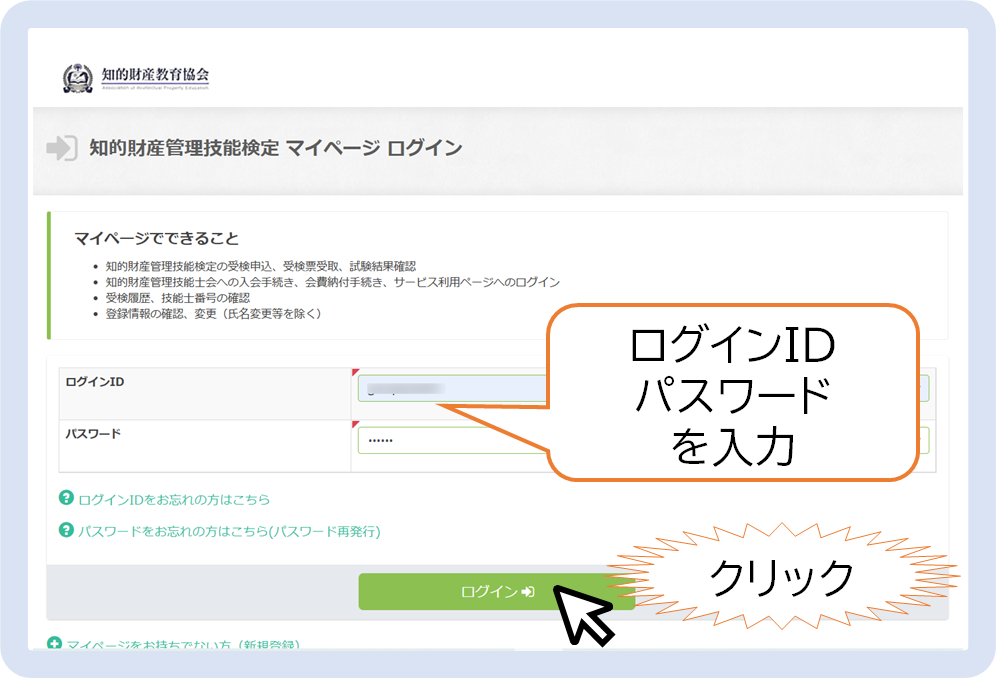Click the plus icon beside 新規登録 link
Viewport: 996px width, 678px height.
pos(55,645)
